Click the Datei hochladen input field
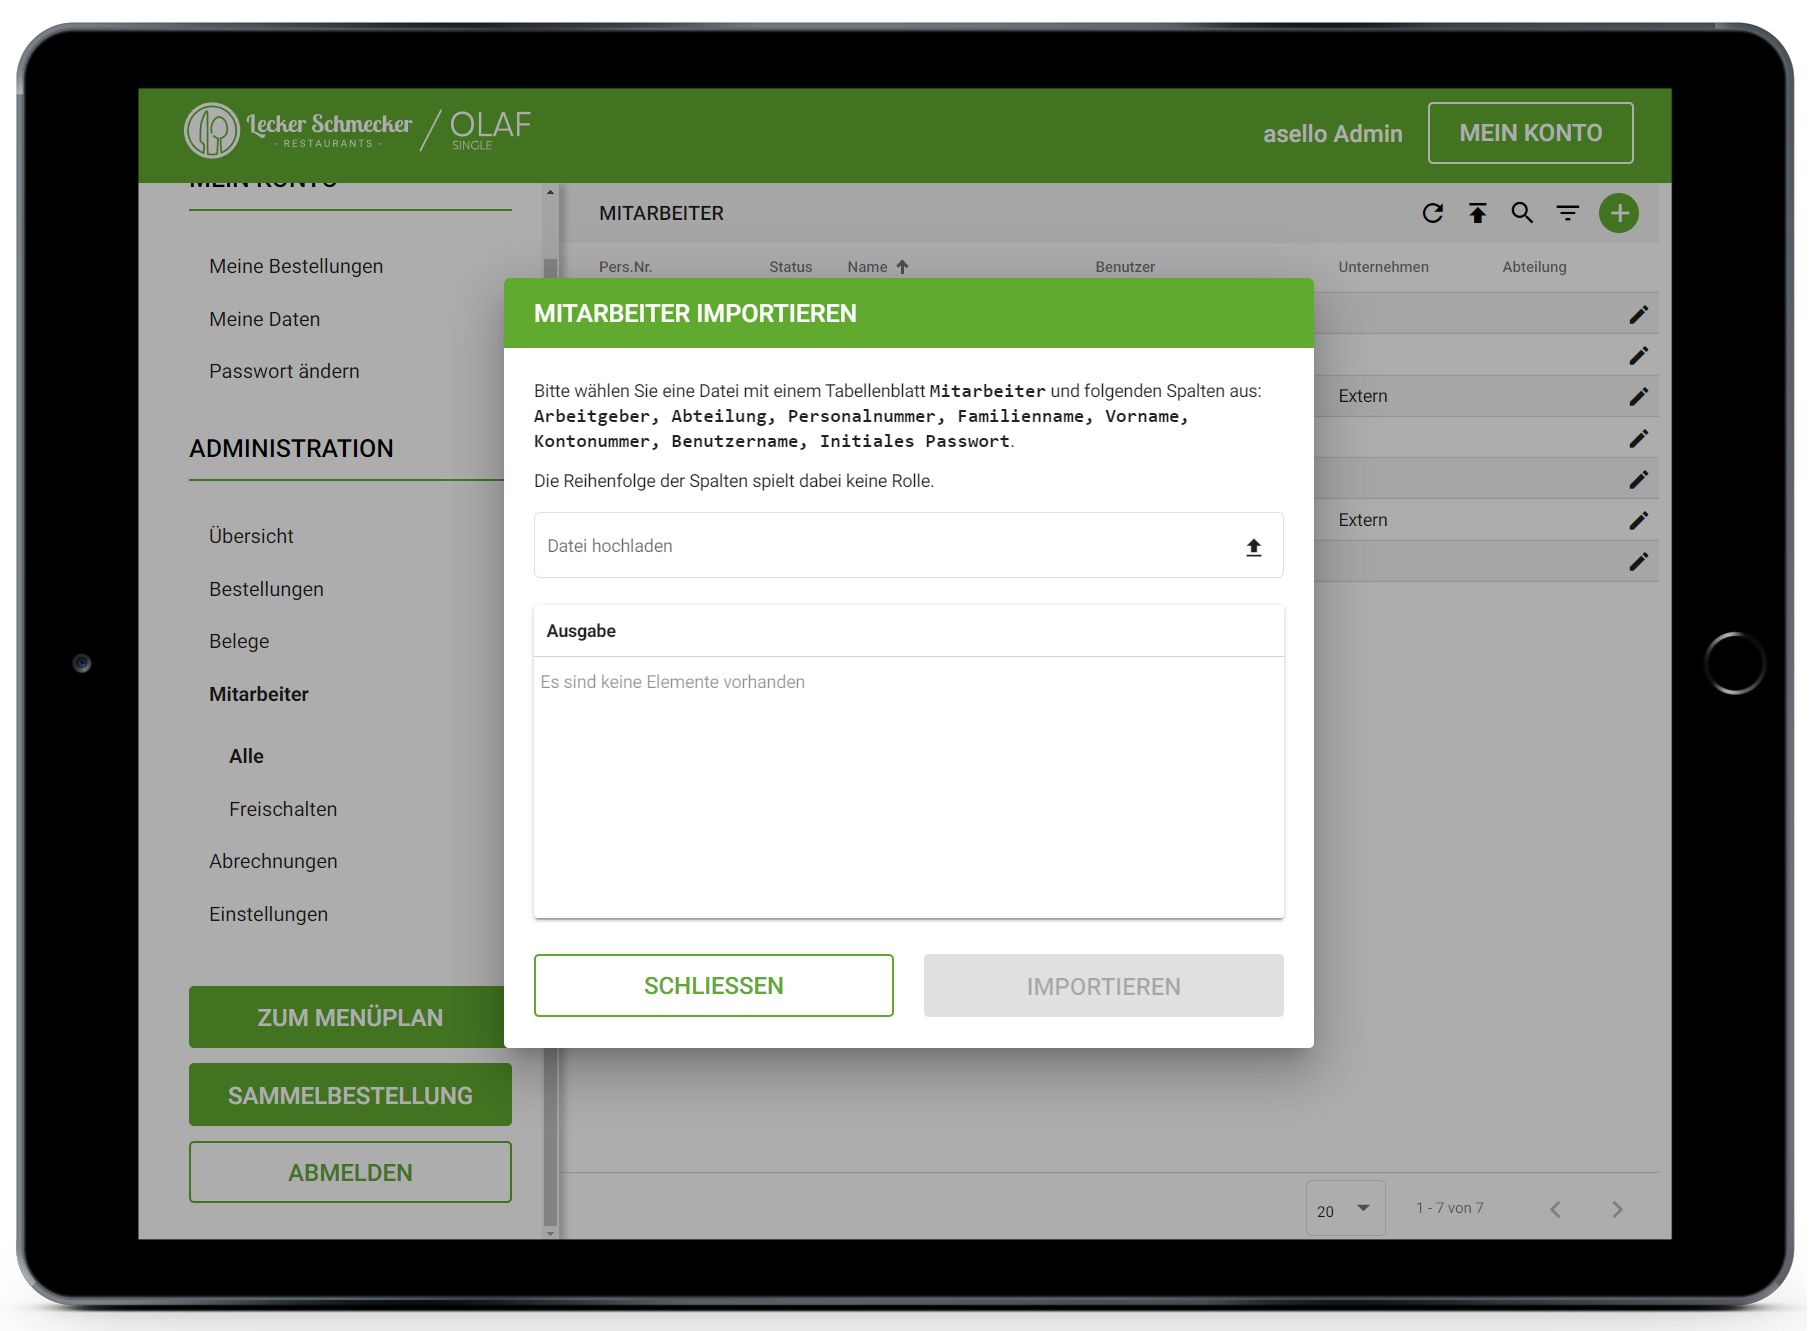This screenshot has width=1815, height=1331. coord(880,546)
